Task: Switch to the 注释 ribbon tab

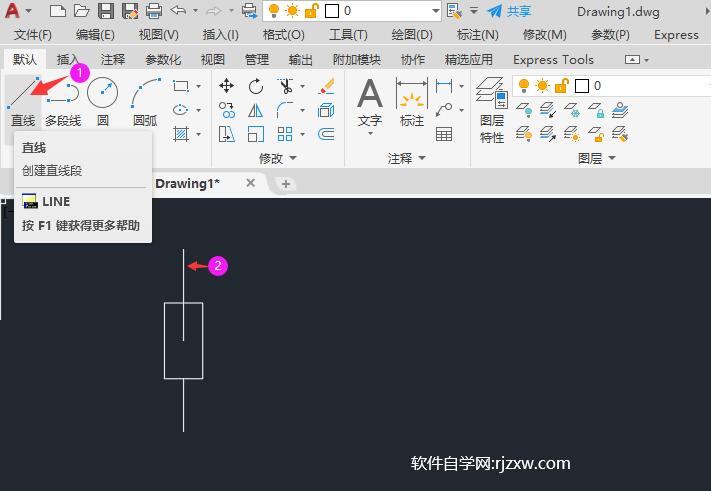Action: click(112, 59)
